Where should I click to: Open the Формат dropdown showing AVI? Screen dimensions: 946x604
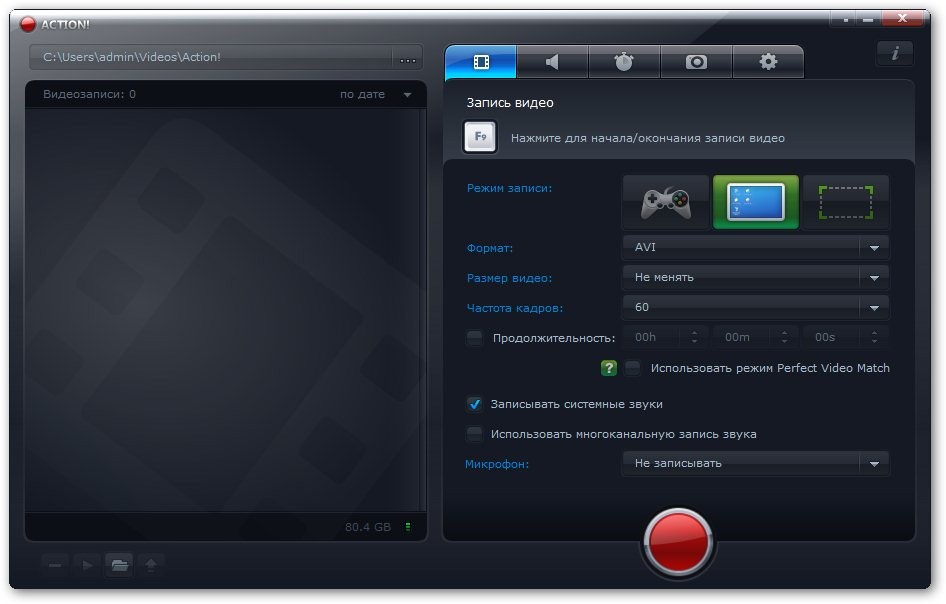click(x=755, y=247)
